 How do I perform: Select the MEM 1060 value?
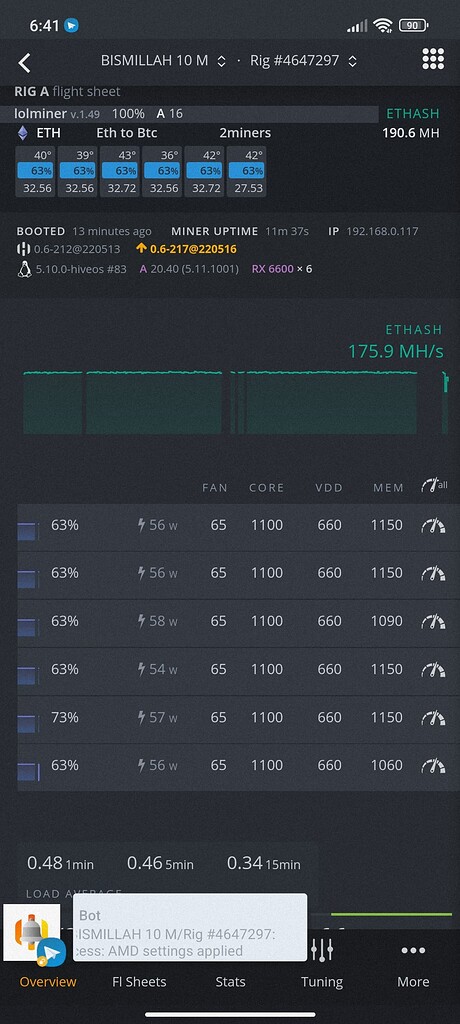(387, 765)
